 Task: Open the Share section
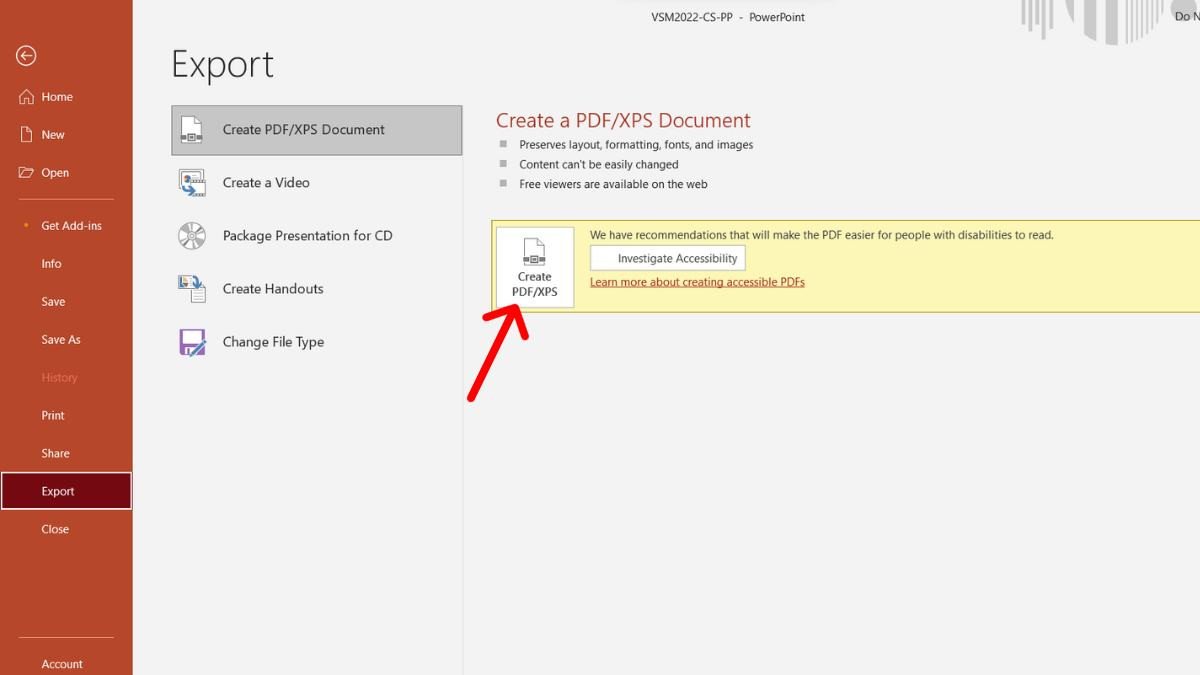coord(54,453)
